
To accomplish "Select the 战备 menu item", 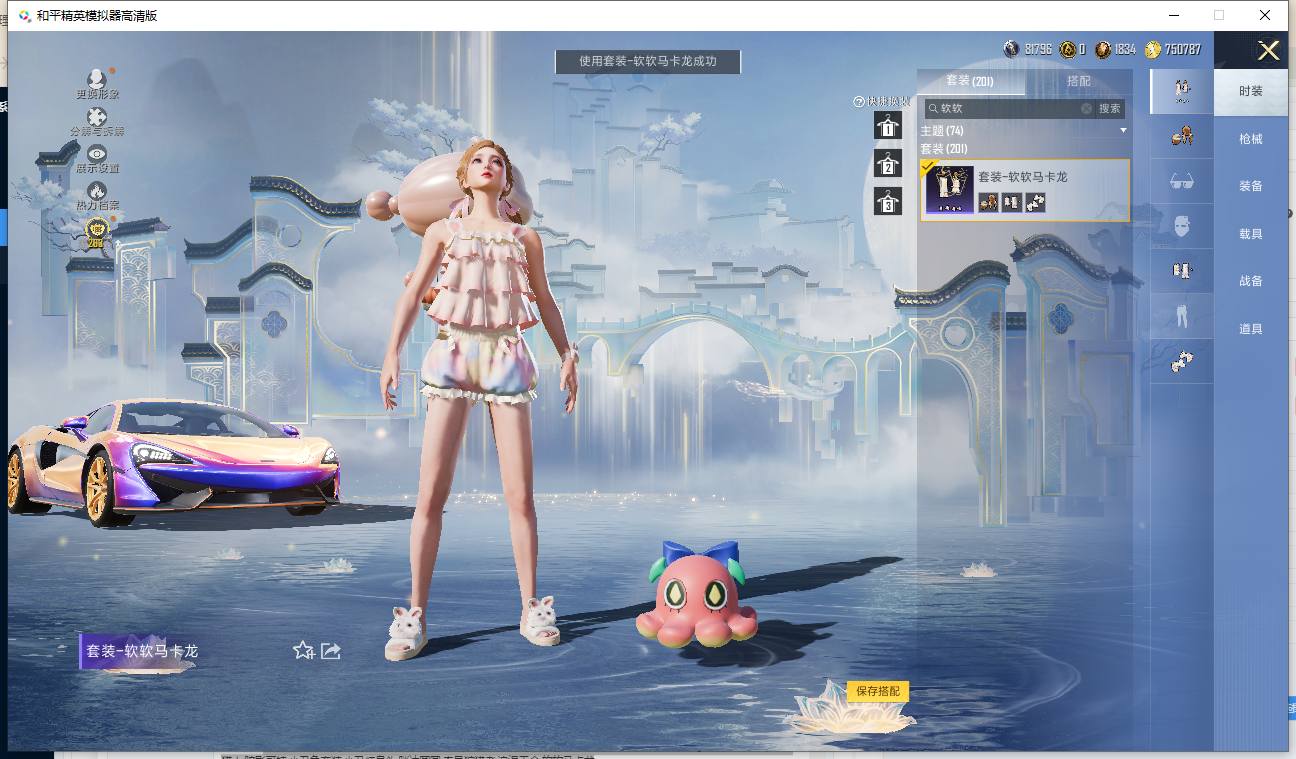I will pyautogui.click(x=1251, y=281).
